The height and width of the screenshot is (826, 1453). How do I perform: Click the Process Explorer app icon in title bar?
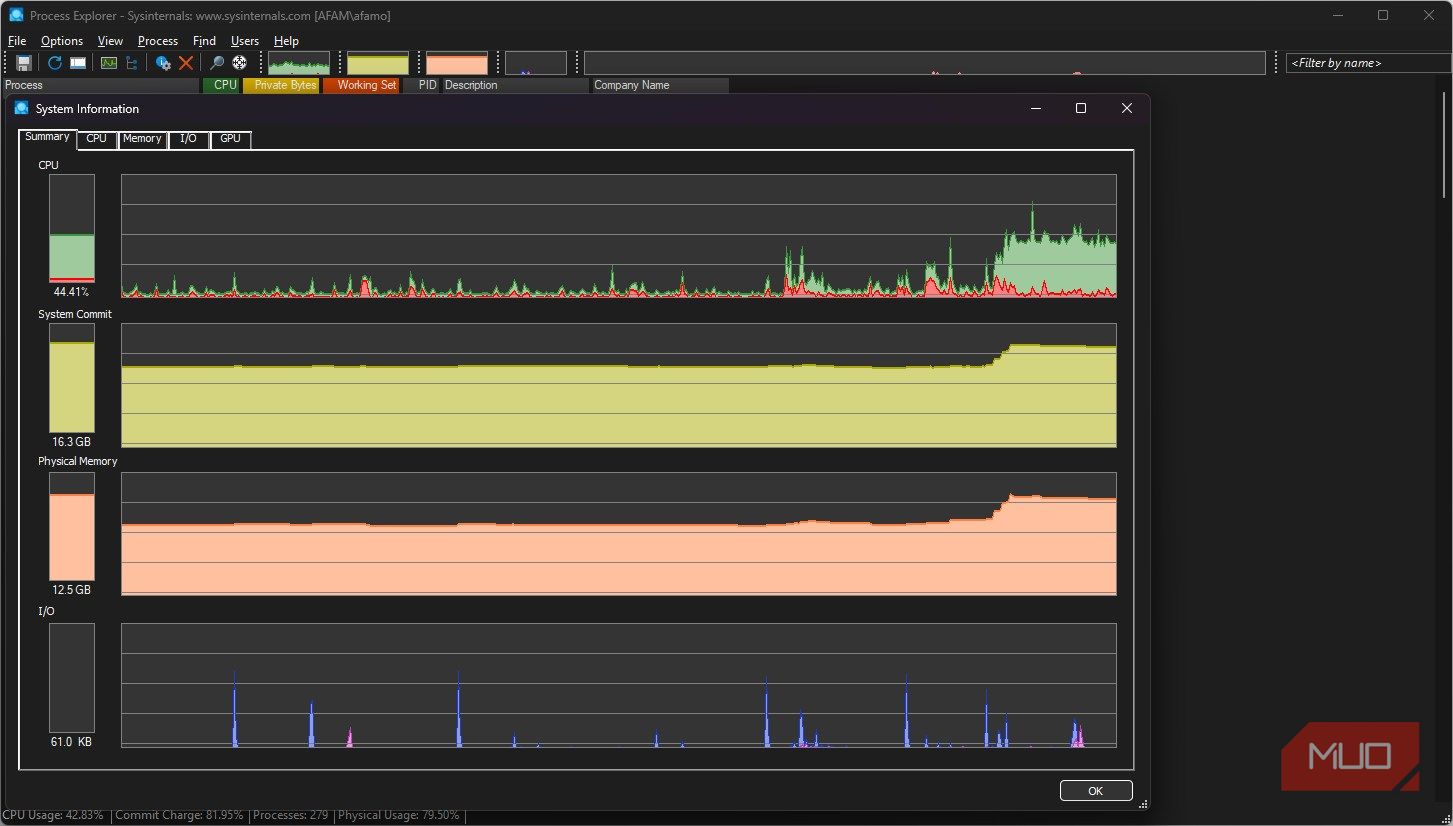coord(16,16)
